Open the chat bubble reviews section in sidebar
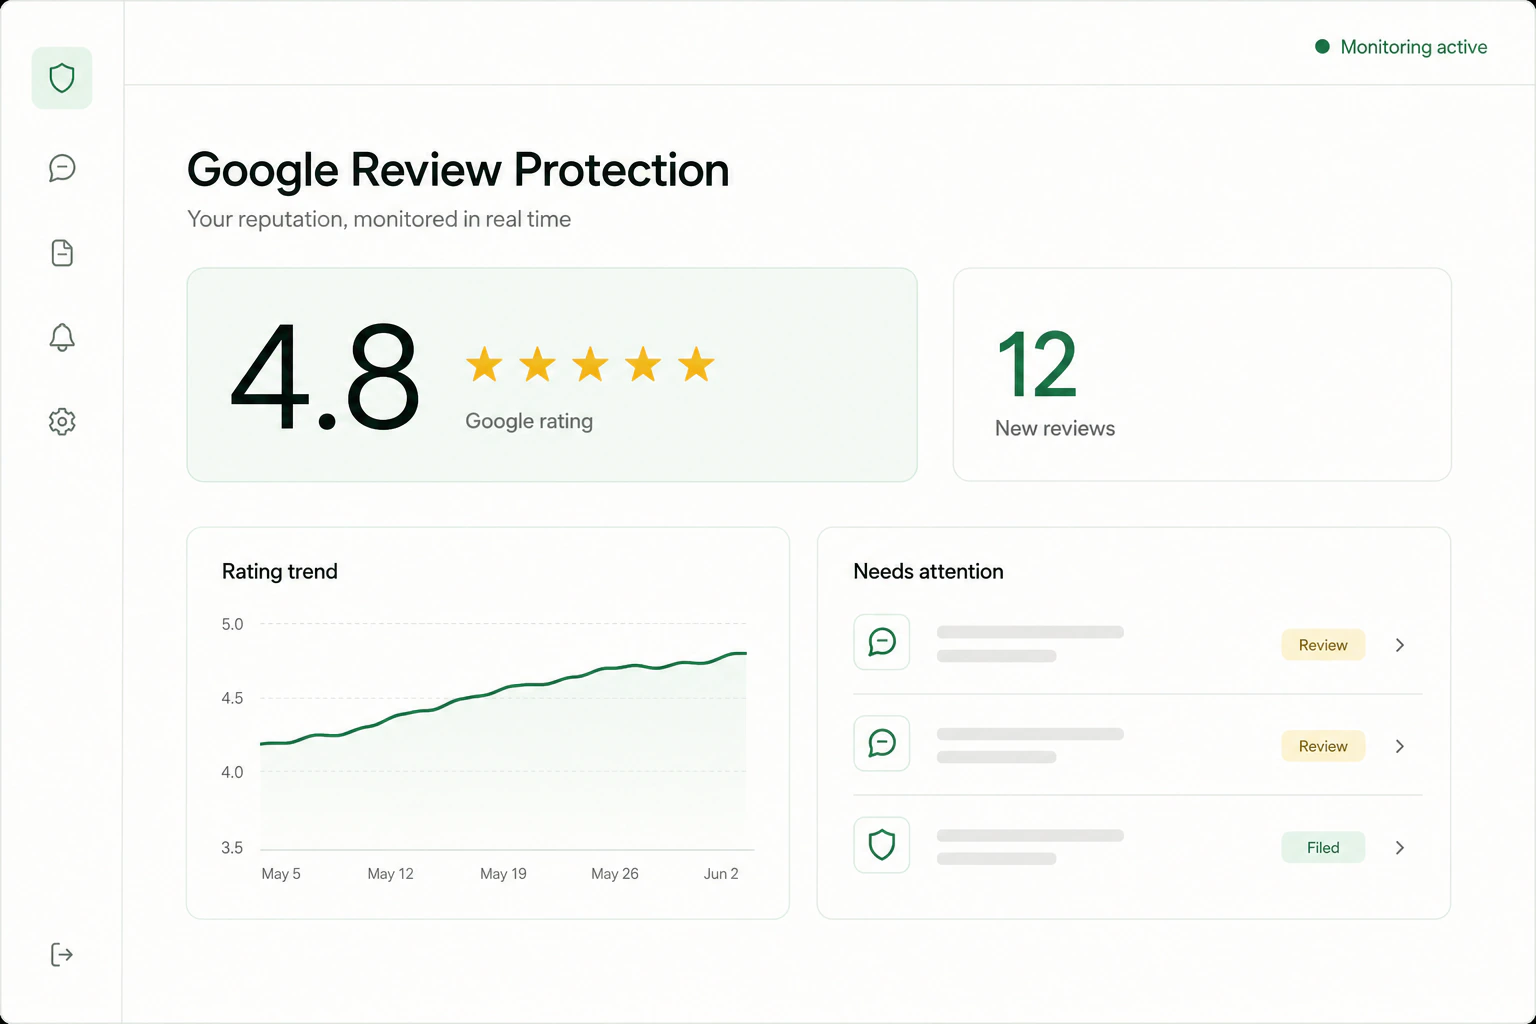Viewport: 1536px width, 1024px height. point(62,167)
